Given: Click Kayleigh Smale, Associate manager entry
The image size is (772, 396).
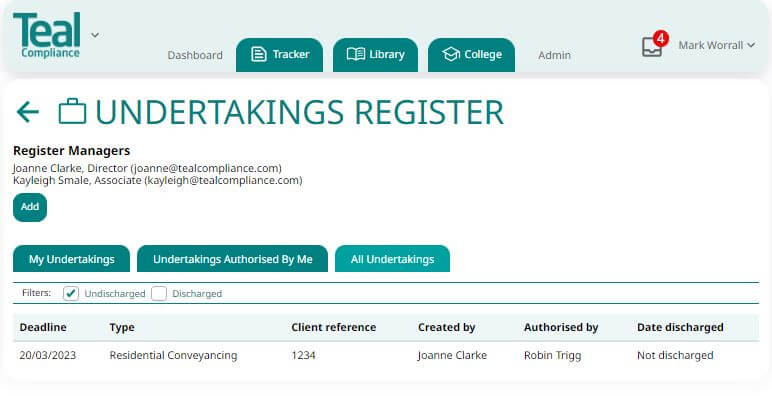Looking at the screenshot, I should pyautogui.click(x=158, y=180).
